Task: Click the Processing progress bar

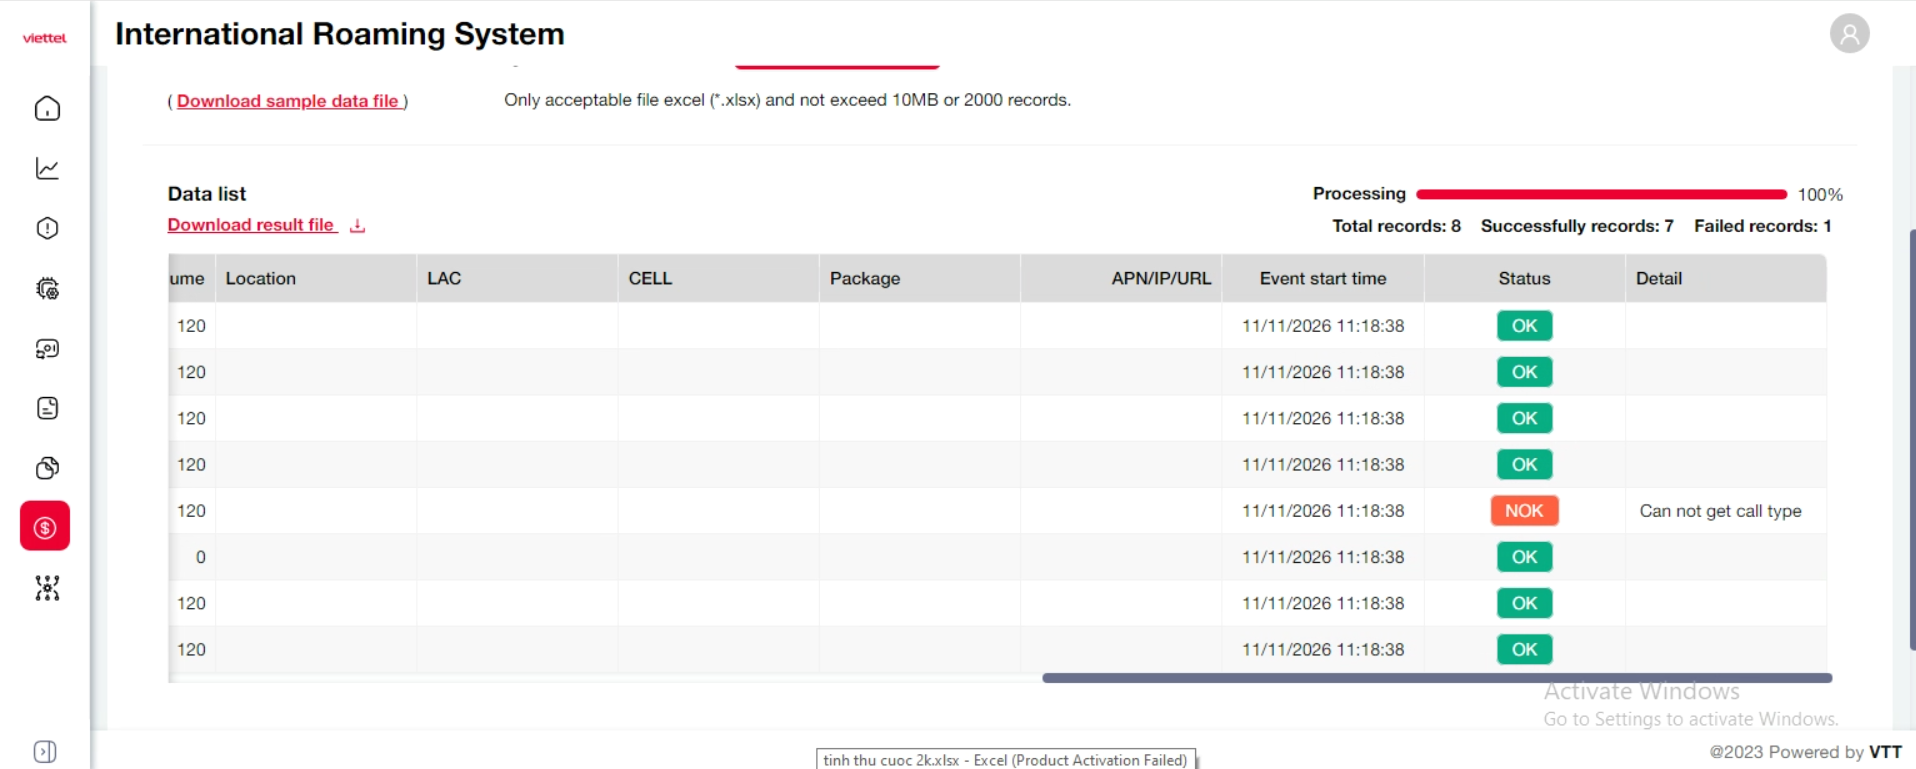Action: (1601, 194)
